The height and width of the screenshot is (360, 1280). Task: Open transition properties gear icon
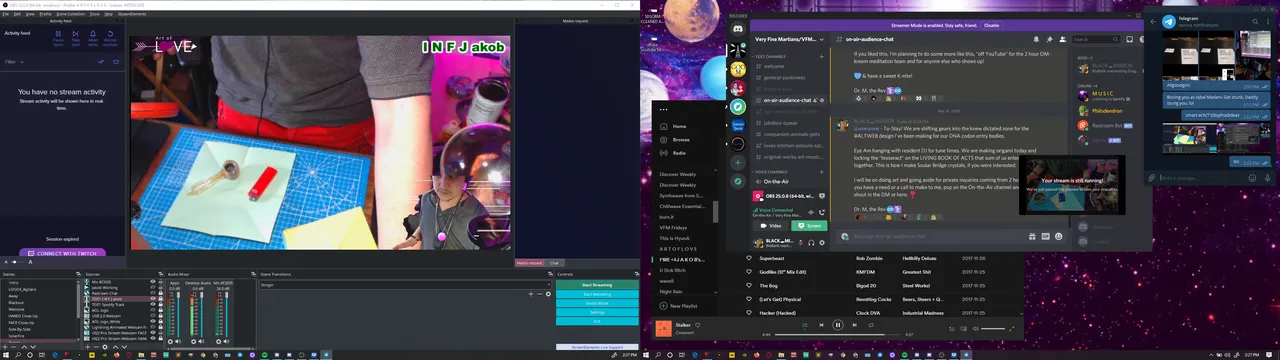click(548, 294)
